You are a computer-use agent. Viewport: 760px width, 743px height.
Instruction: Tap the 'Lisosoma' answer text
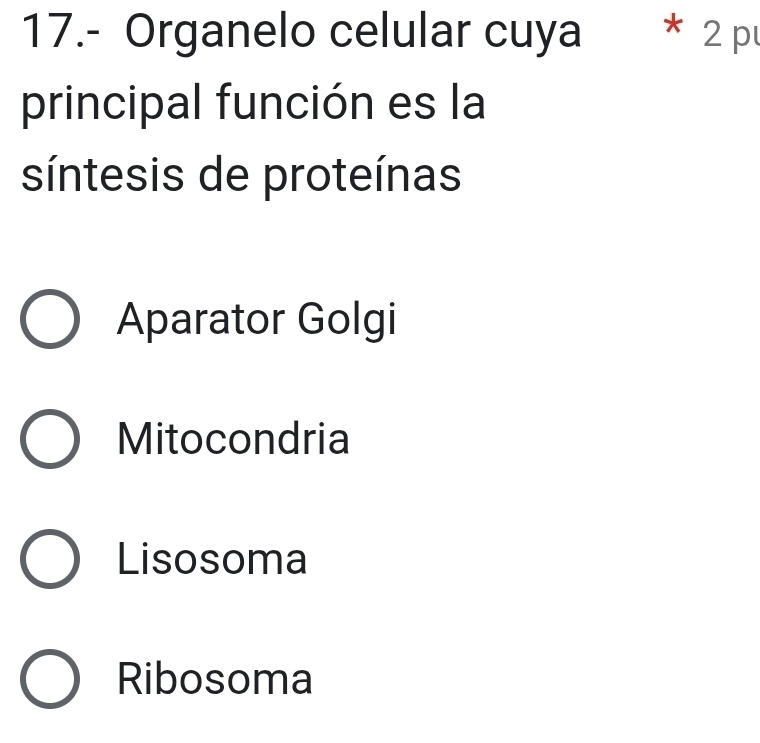point(212,560)
